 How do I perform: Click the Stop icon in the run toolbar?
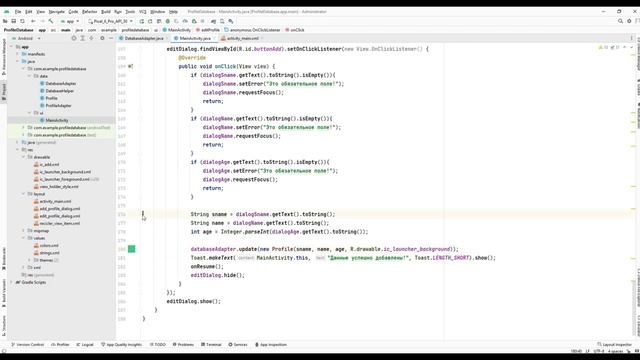(202, 21)
